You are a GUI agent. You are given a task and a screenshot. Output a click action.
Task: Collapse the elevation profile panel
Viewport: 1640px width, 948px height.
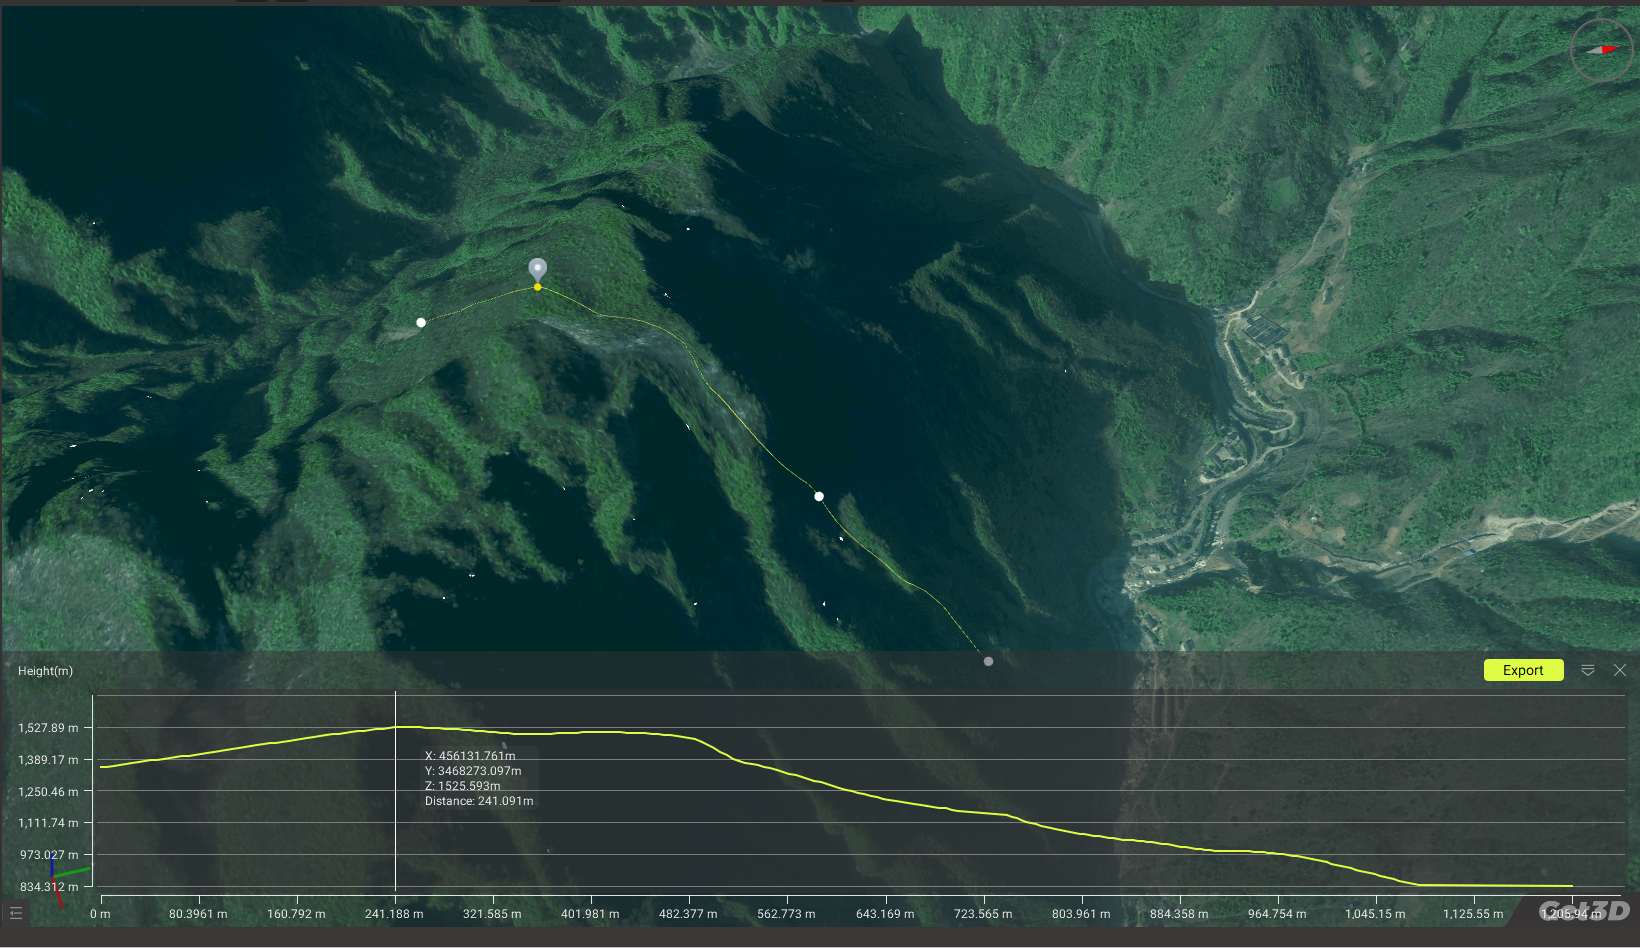pyautogui.click(x=1587, y=670)
